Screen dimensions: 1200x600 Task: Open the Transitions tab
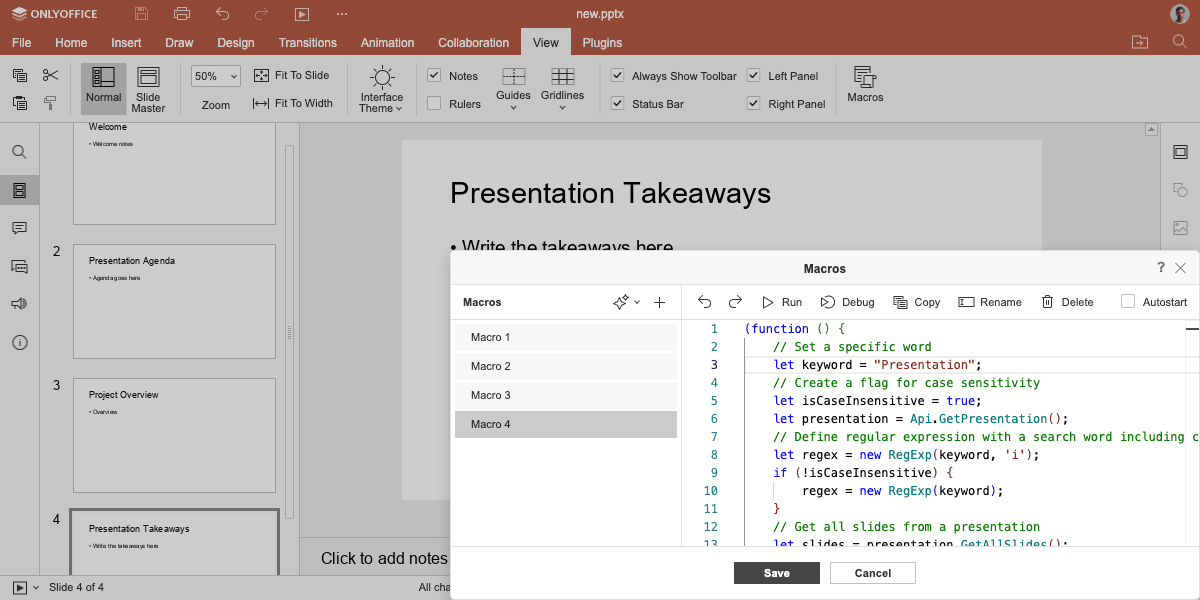point(308,43)
